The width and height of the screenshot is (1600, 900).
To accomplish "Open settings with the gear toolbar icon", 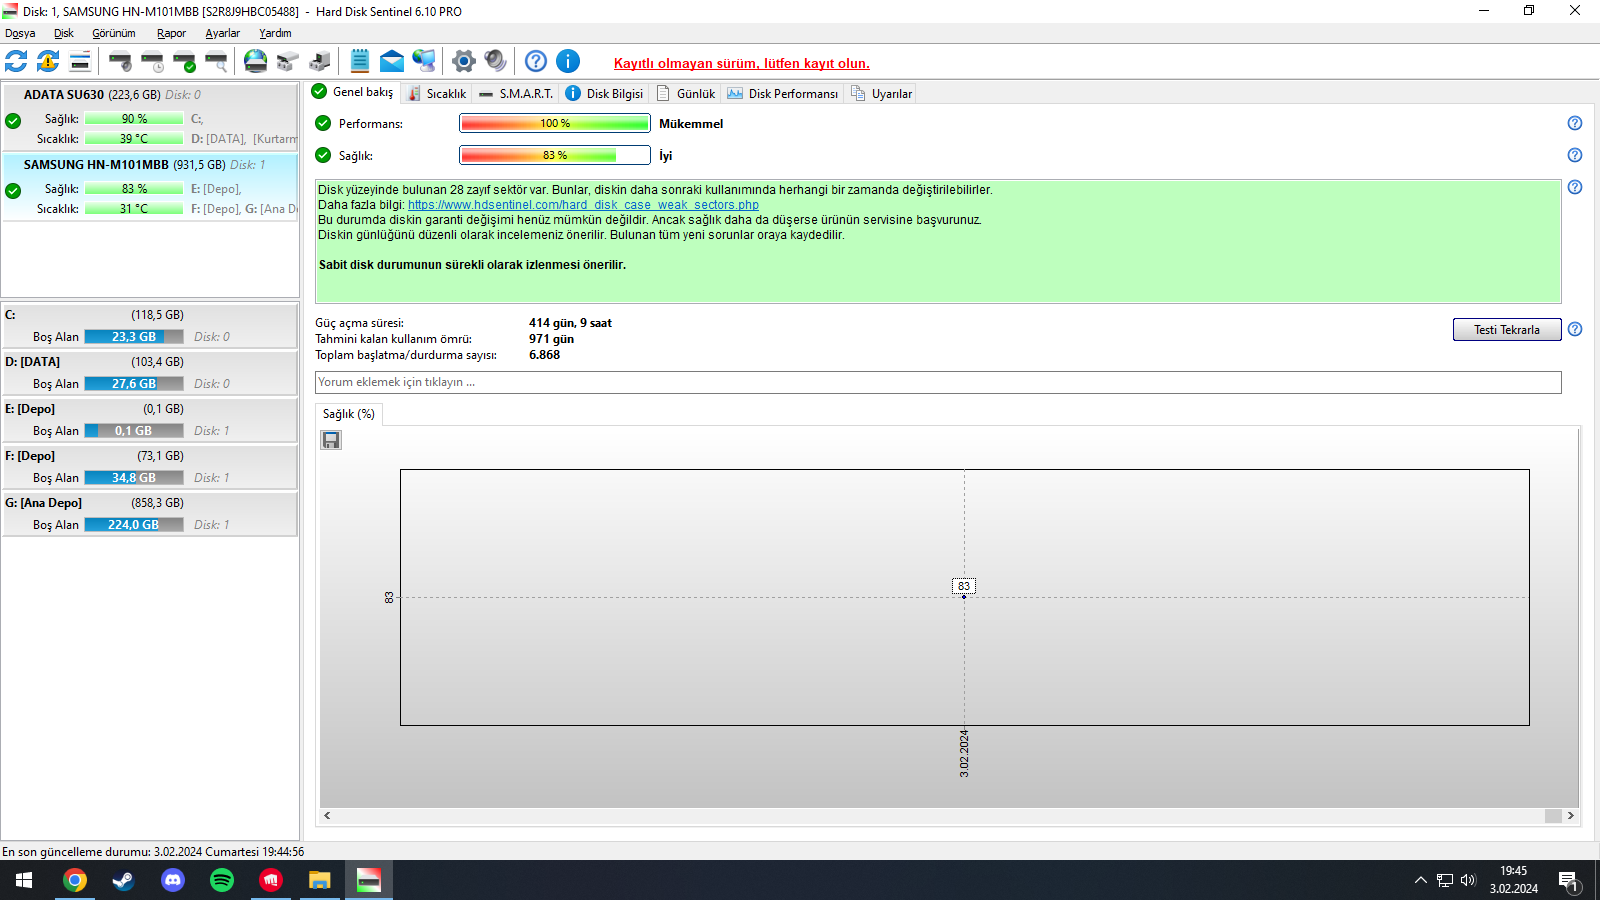I will [464, 61].
